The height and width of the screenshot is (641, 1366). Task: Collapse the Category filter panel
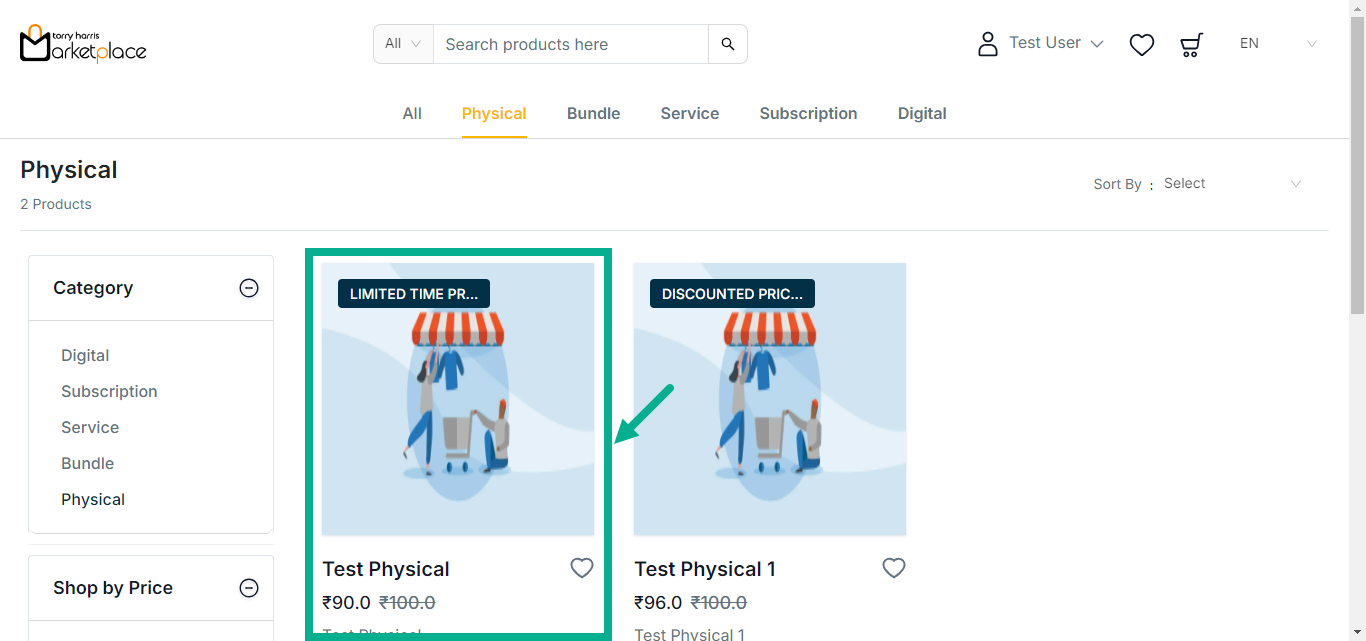click(x=249, y=288)
